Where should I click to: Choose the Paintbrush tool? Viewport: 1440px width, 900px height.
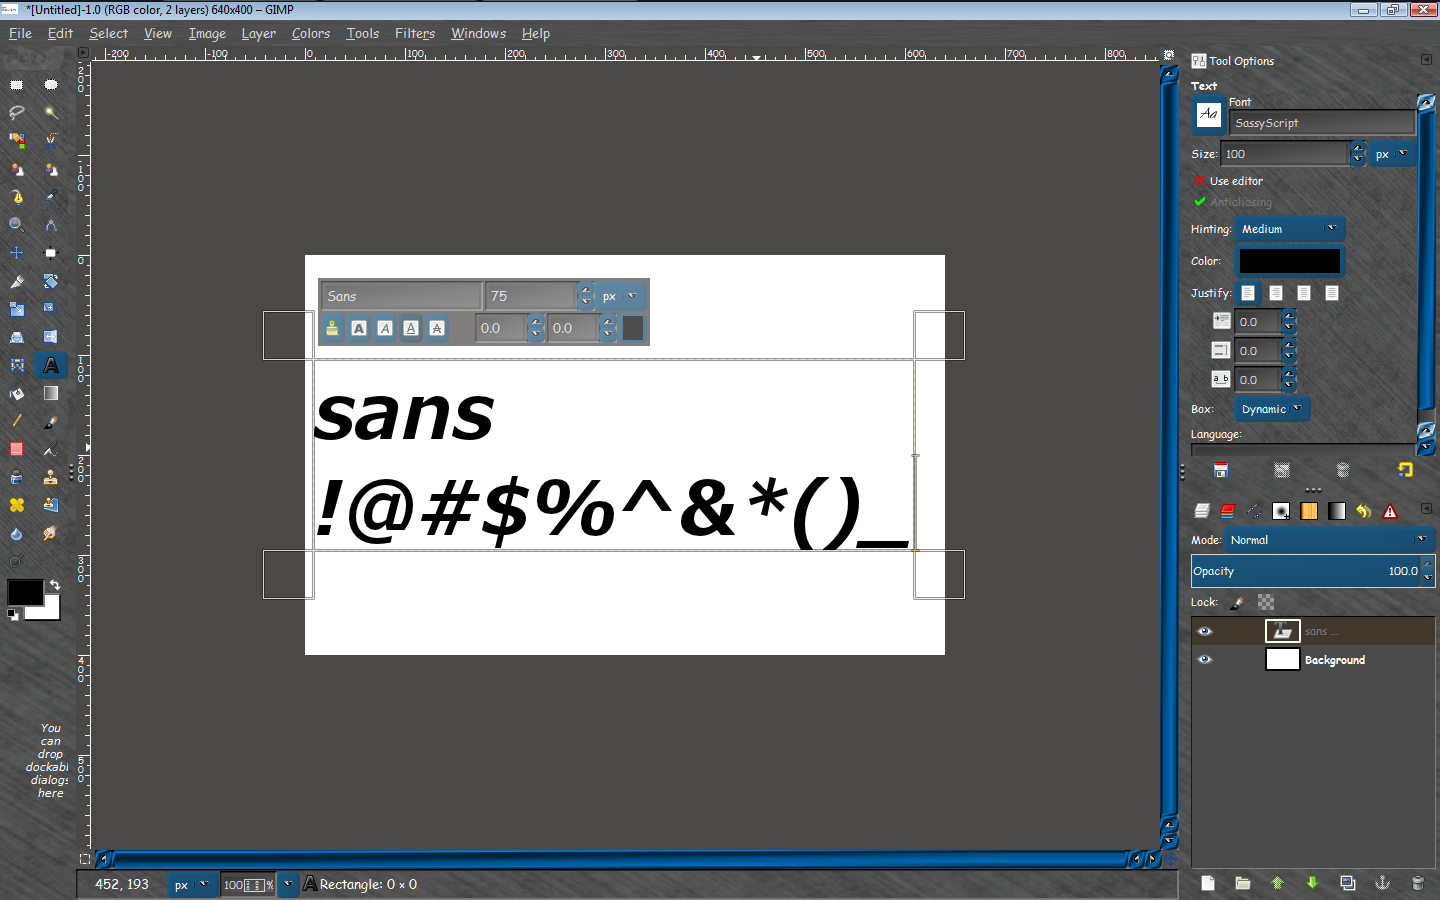(x=50, y=421)
